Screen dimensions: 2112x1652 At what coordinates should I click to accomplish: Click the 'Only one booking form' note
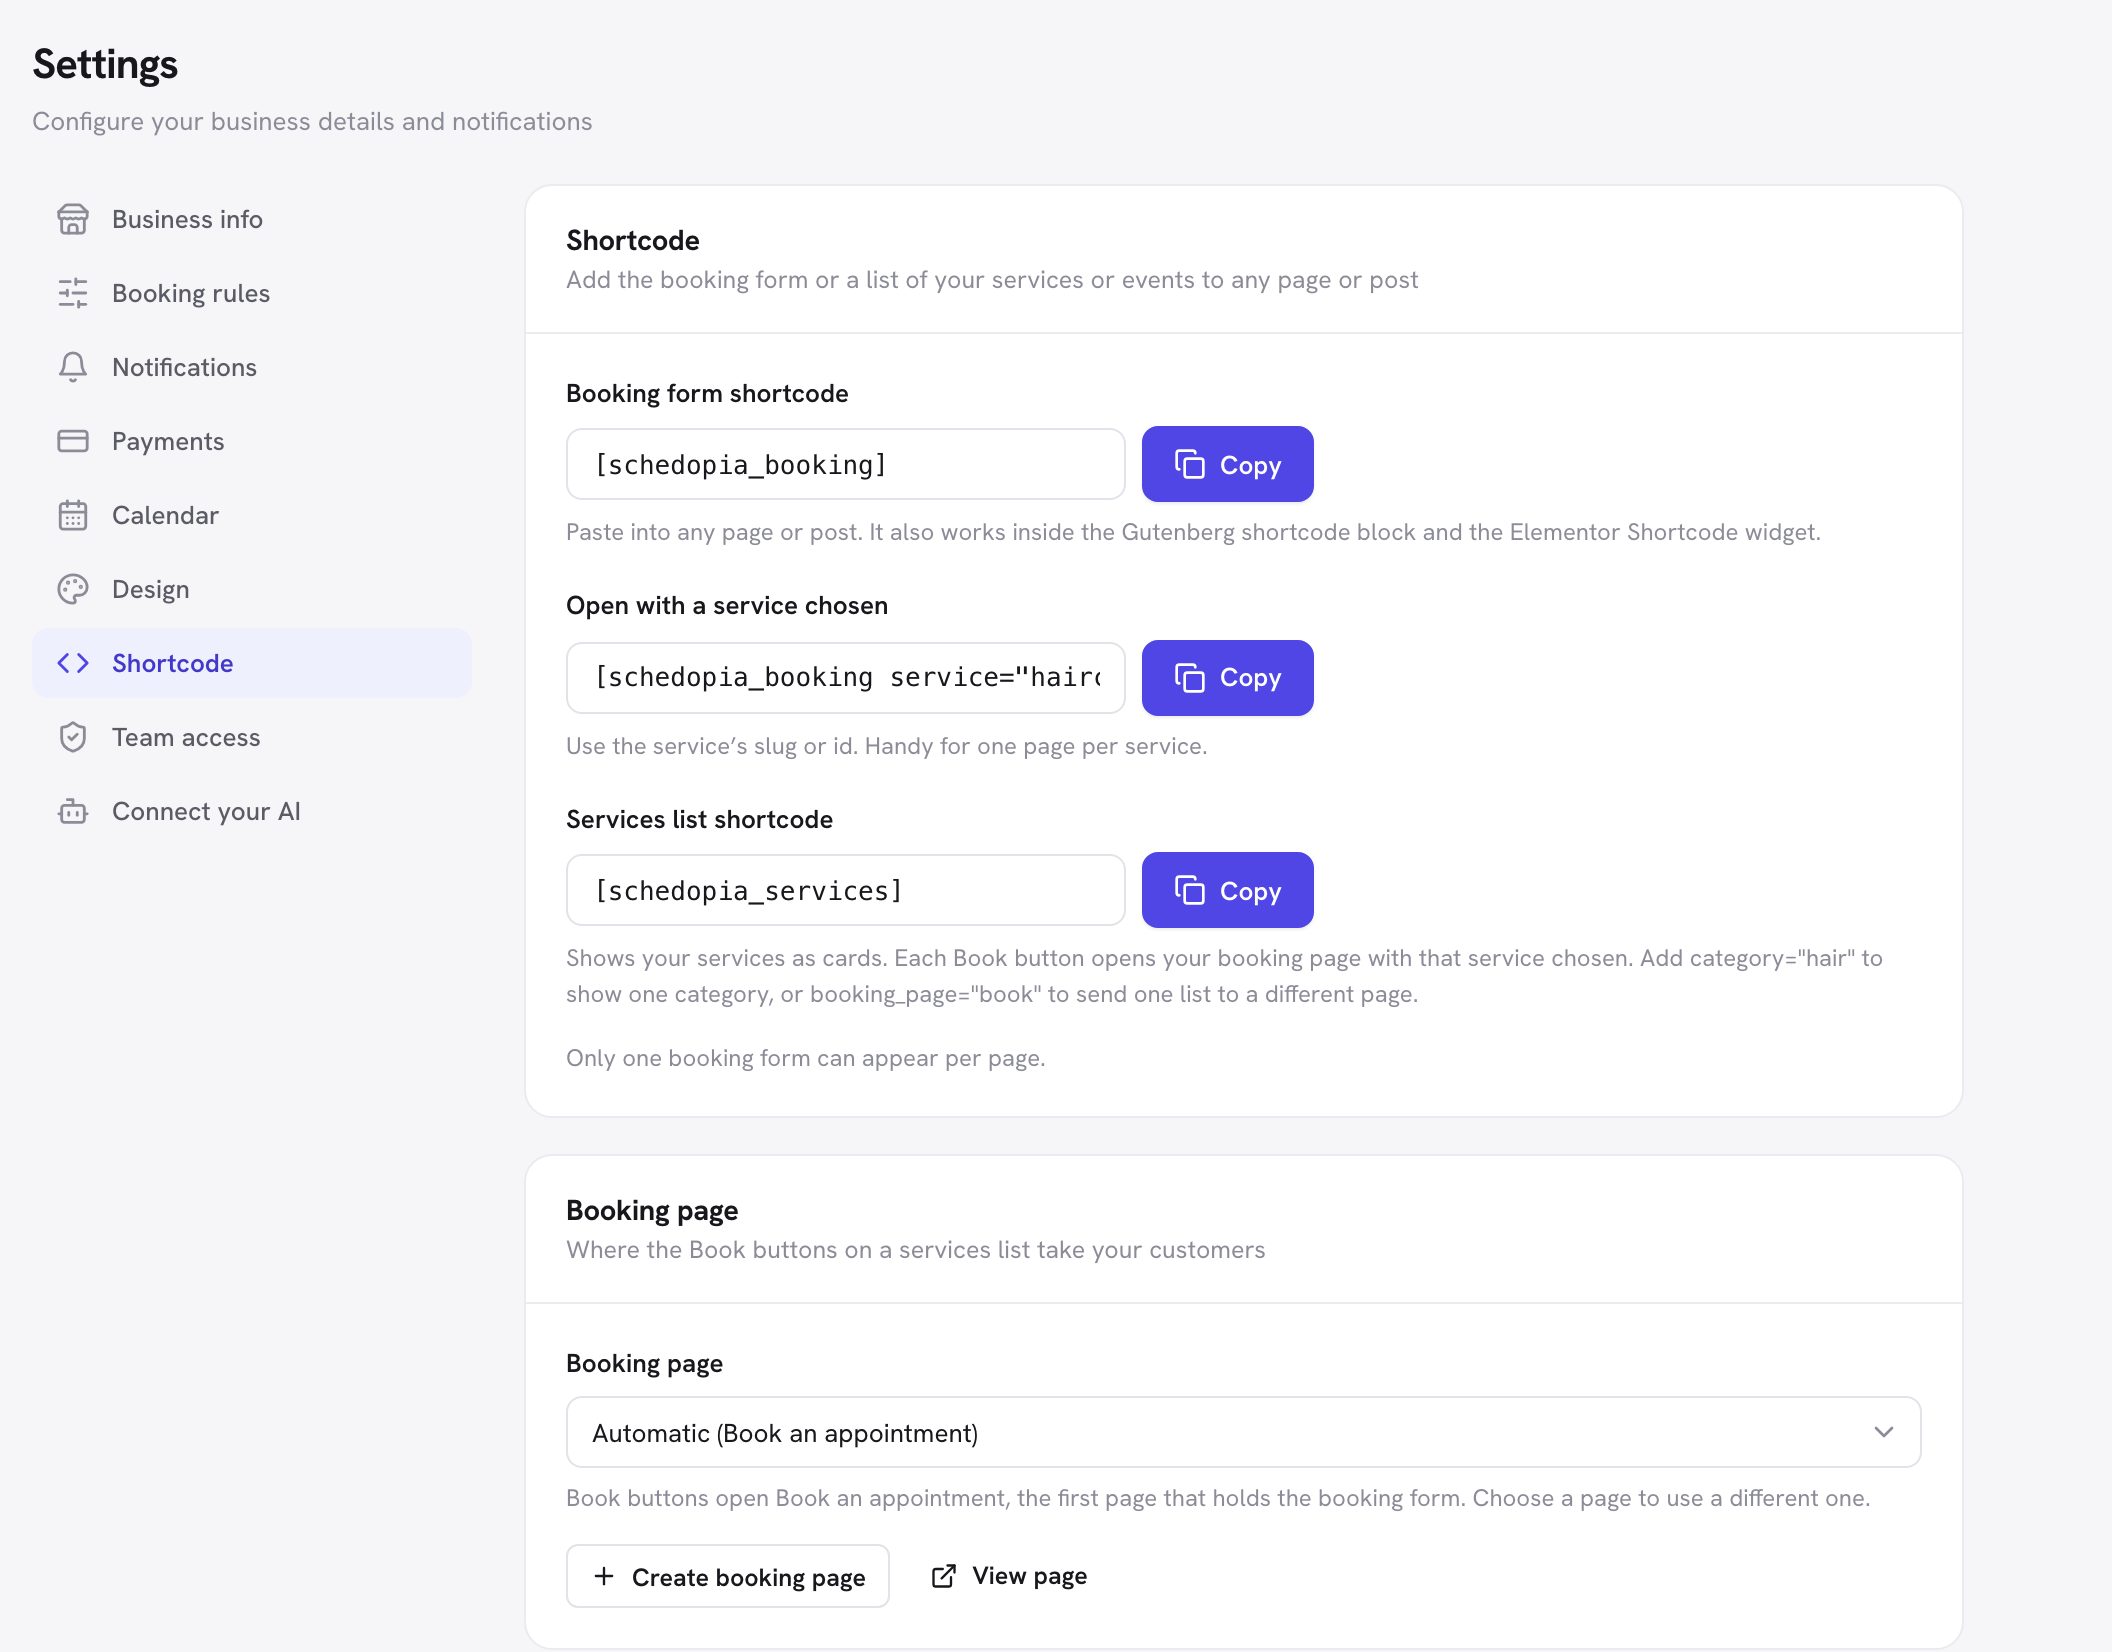[x=806, y=1058]
